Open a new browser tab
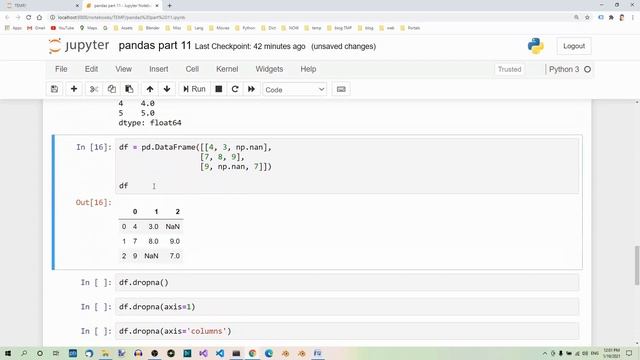Viewport: 640px width, 360px height. 169,6
